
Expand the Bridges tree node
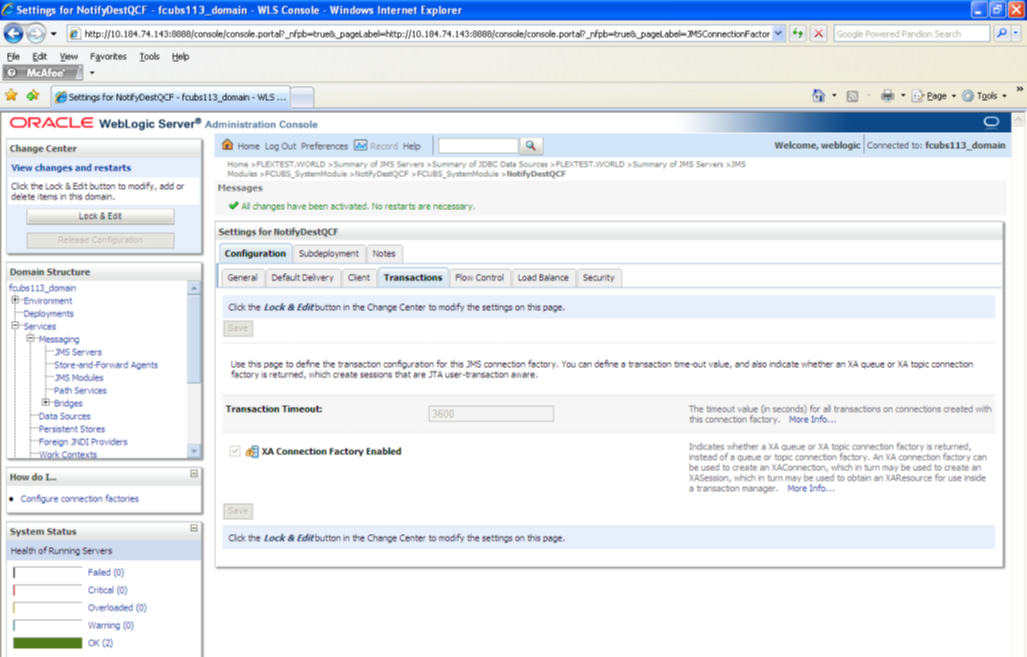(45, 402)
